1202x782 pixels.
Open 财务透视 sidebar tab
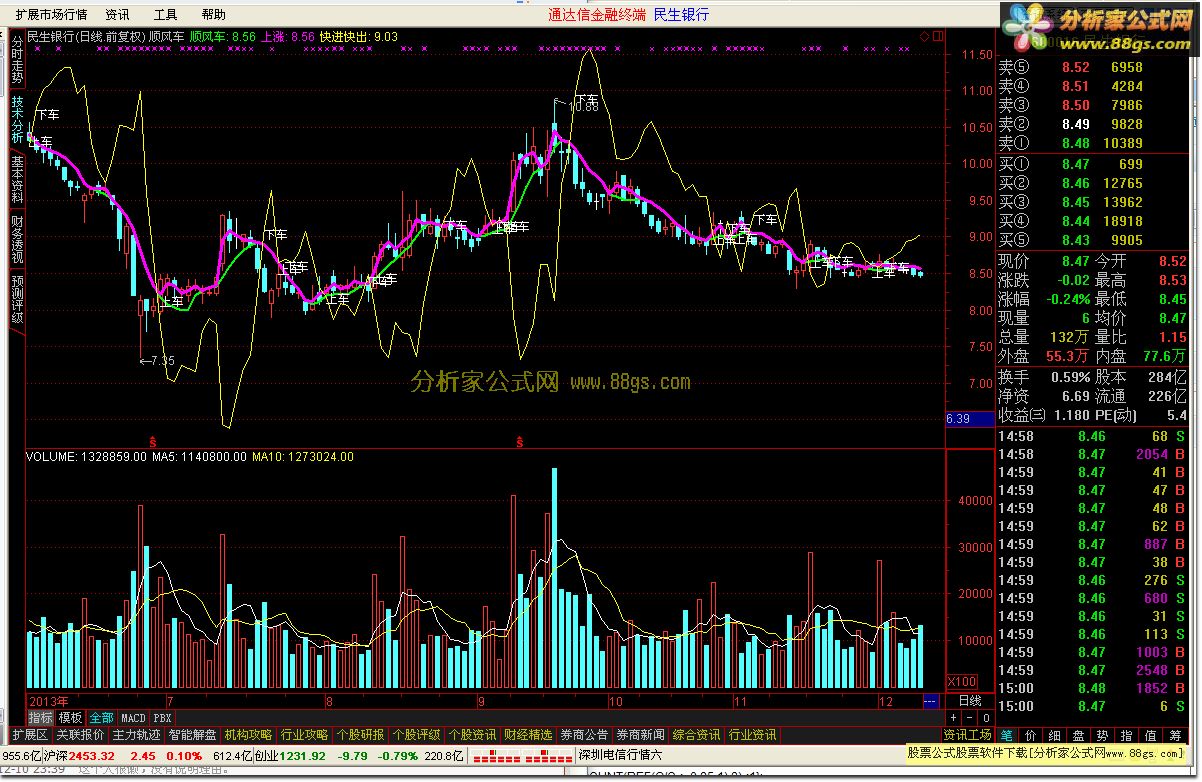[x=17, y=239]
